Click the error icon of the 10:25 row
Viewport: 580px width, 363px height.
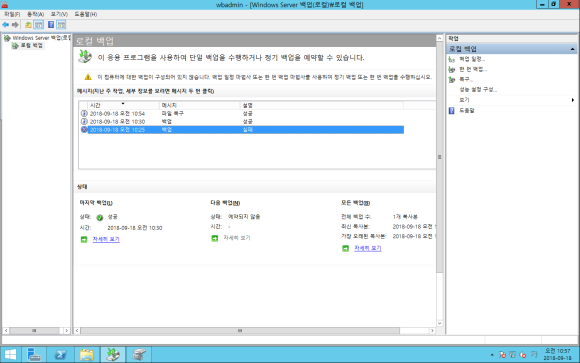pos(84,130)
